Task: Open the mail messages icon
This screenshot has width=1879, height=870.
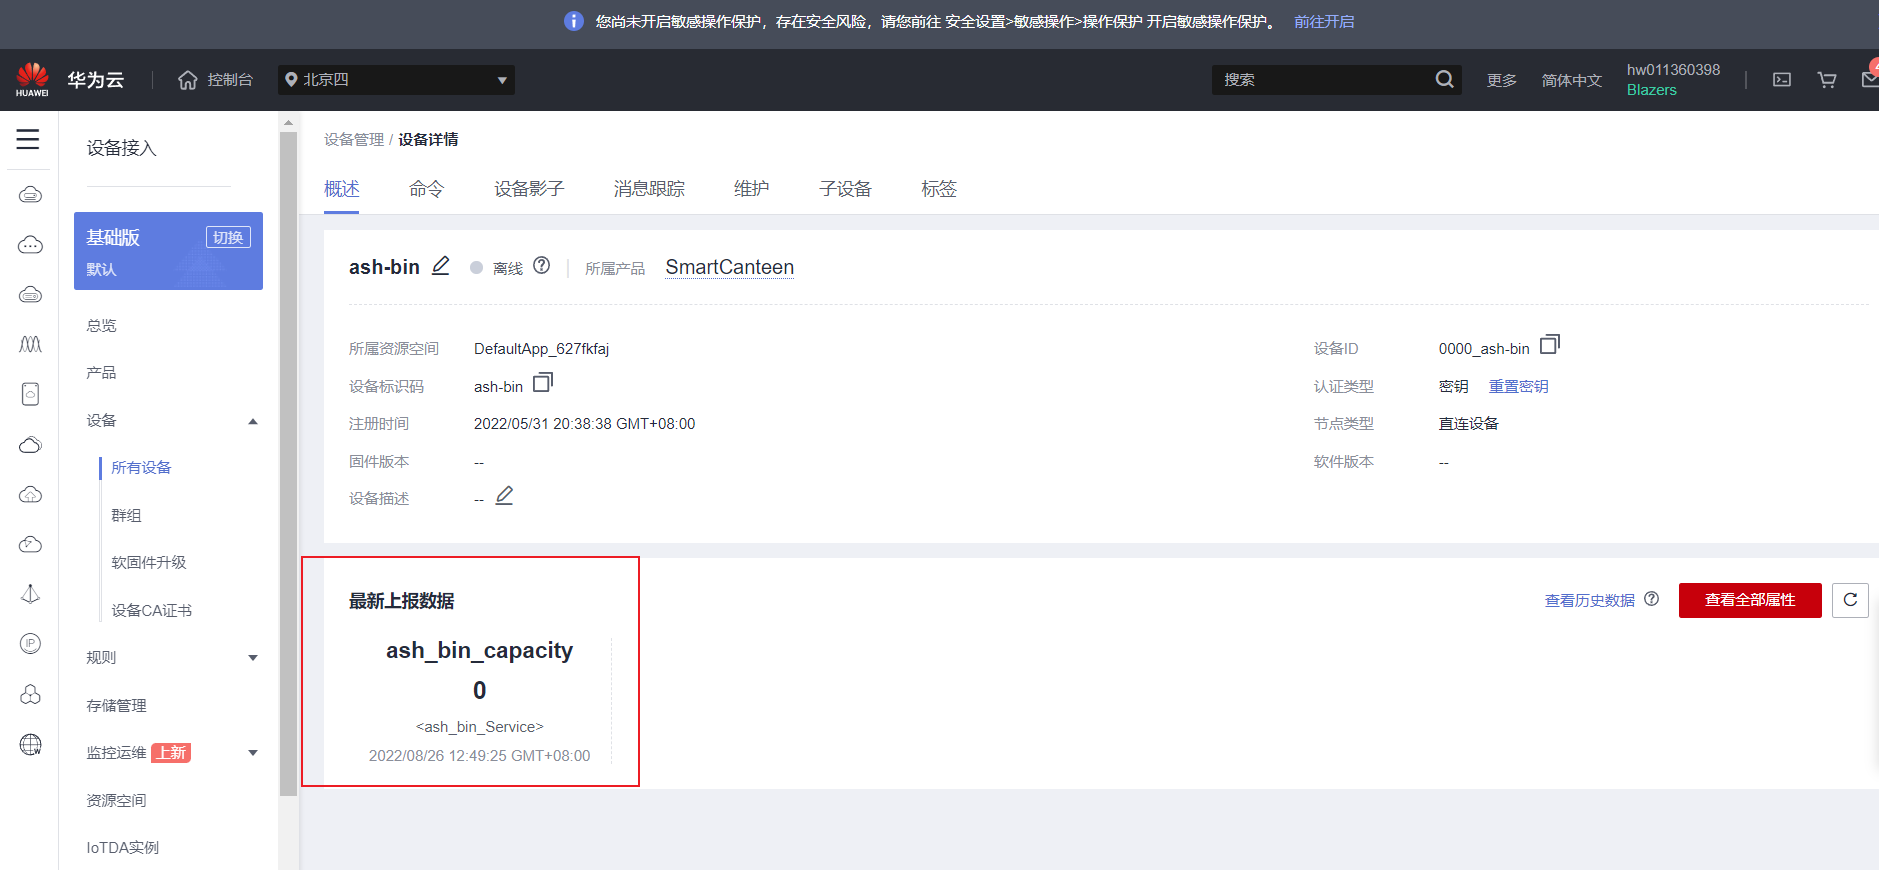Action: (x=1869, y=78)
